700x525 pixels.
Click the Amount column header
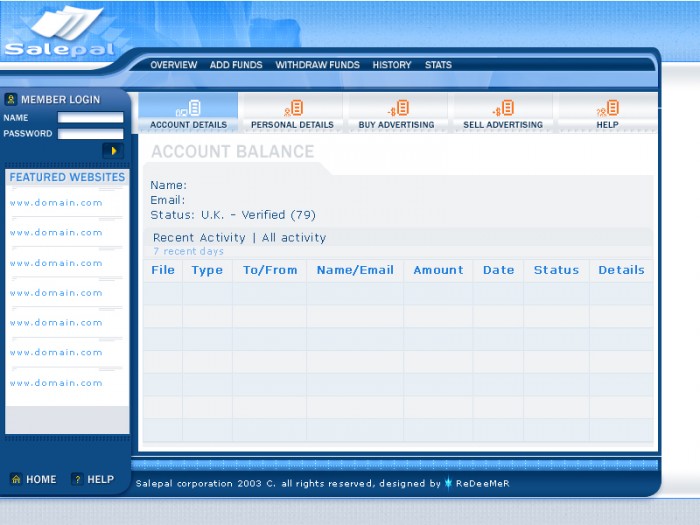[438, 270]
